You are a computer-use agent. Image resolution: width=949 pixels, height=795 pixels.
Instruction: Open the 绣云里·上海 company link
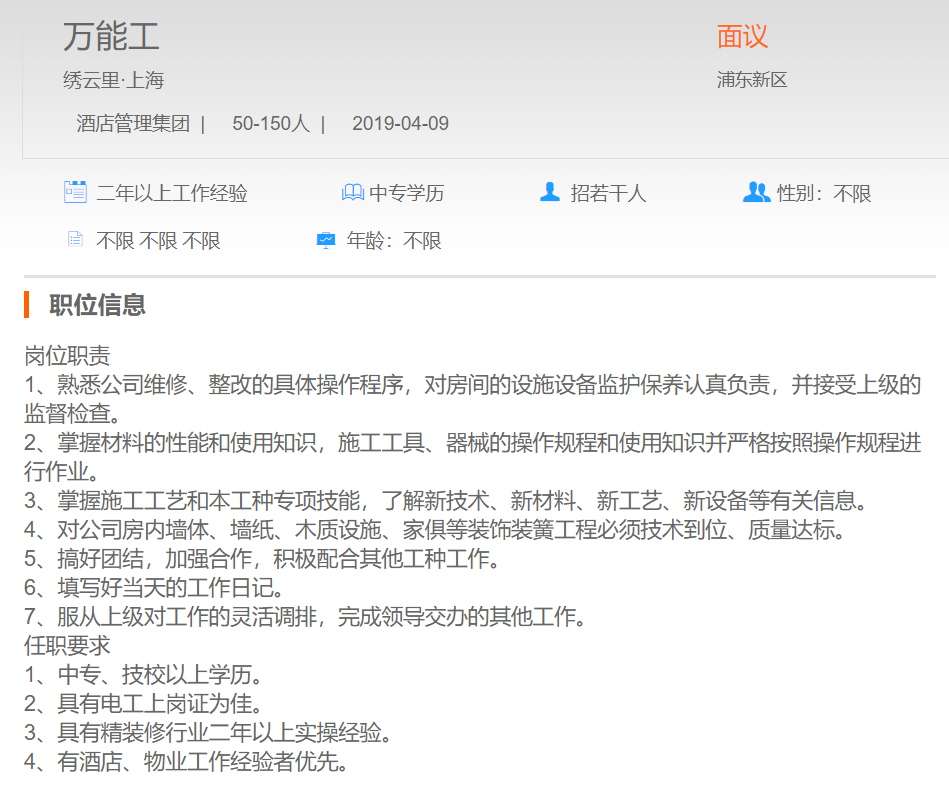(x=113, y=81)
